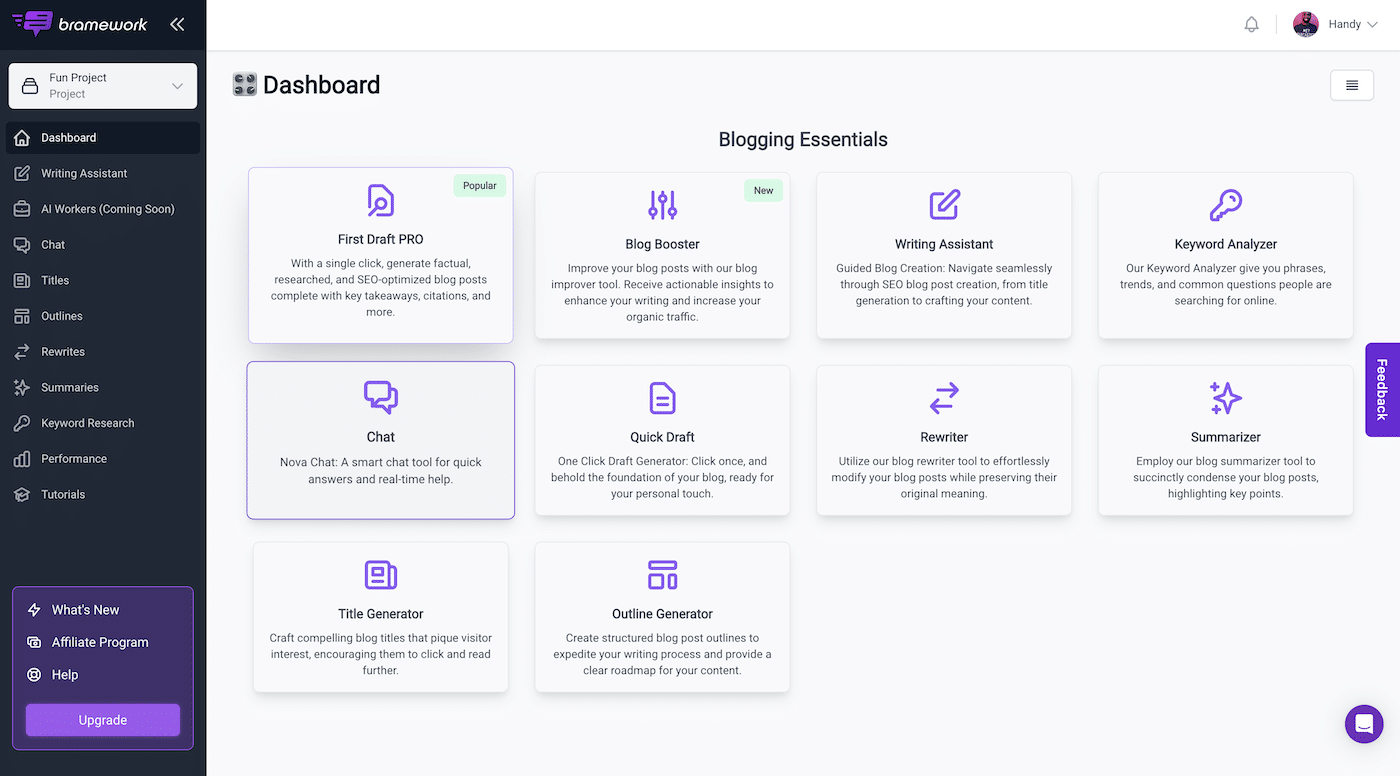Image resolution: width=1400 pixels, height=776 pixels.
Task: Click the Bramework logo
Action: coord(80,24)
